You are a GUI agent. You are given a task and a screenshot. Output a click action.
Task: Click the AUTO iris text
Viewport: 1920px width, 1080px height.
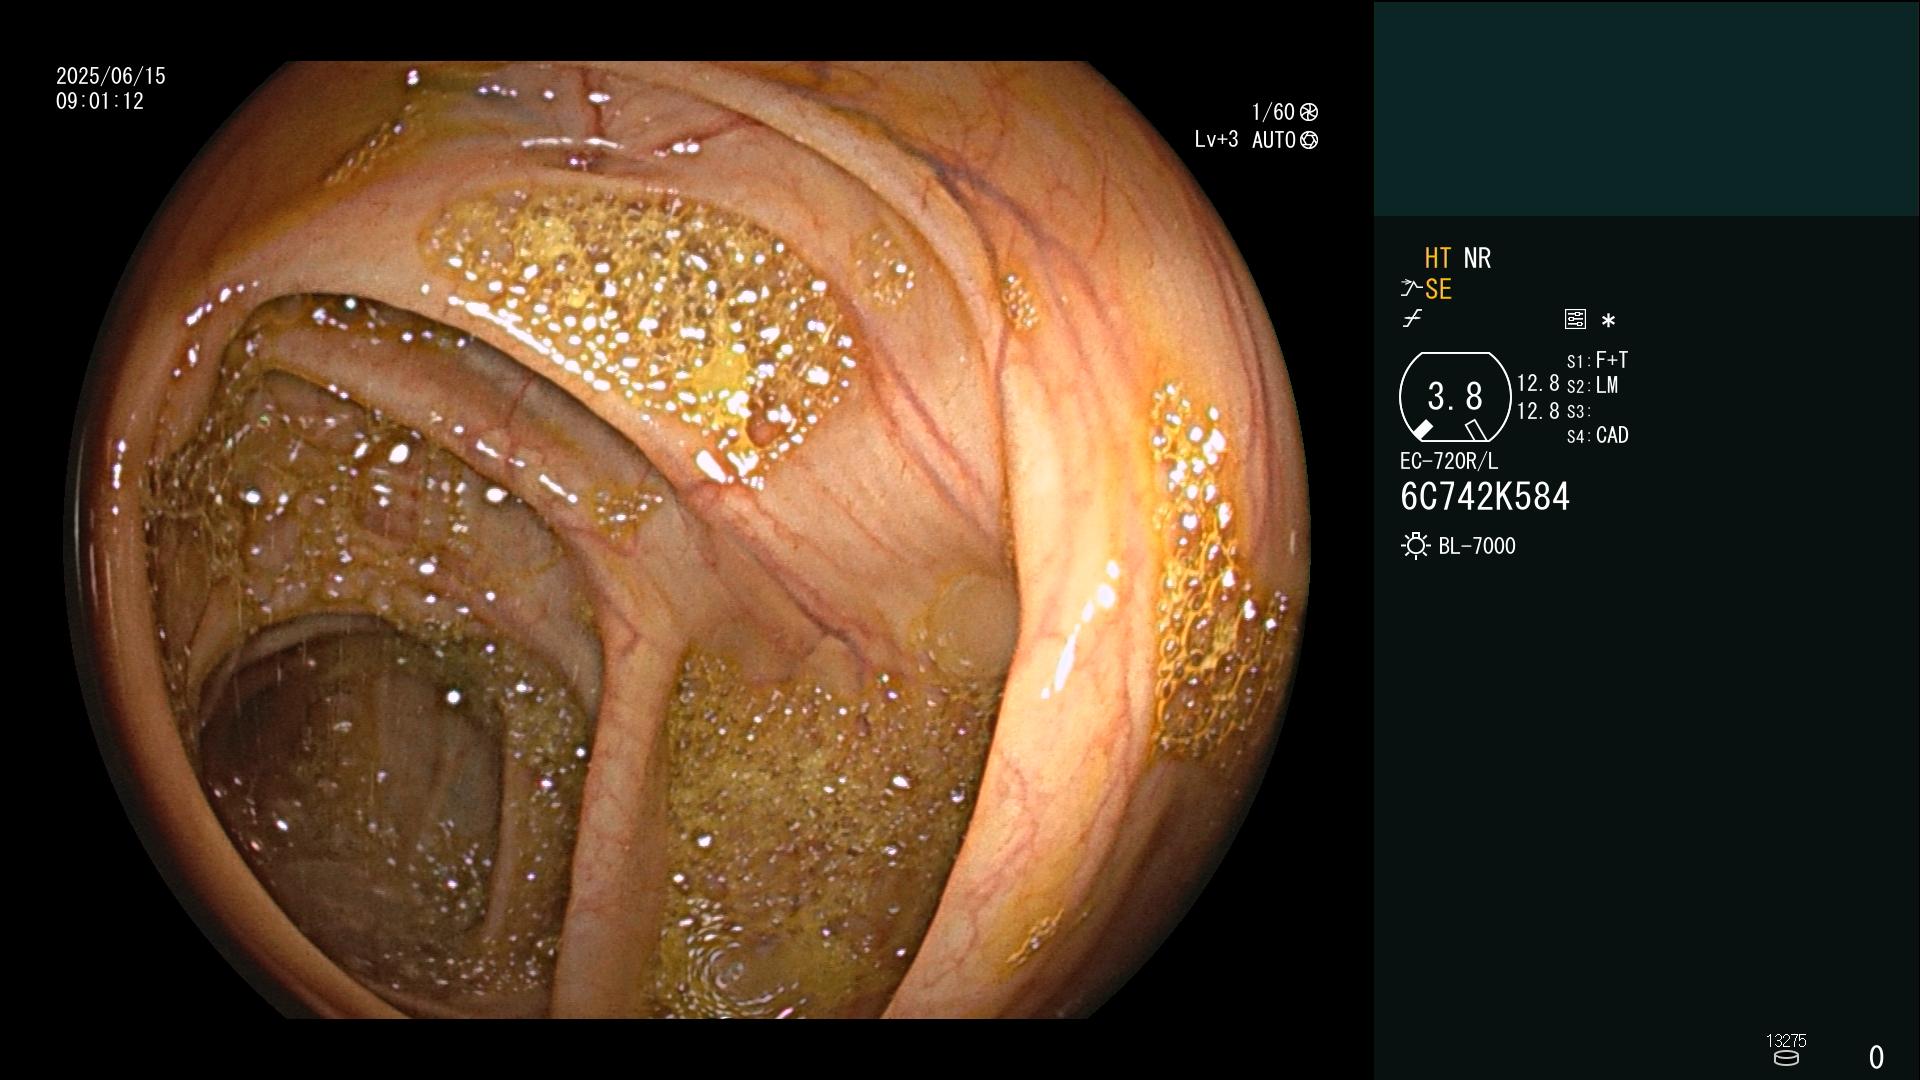click(1274, 140)
